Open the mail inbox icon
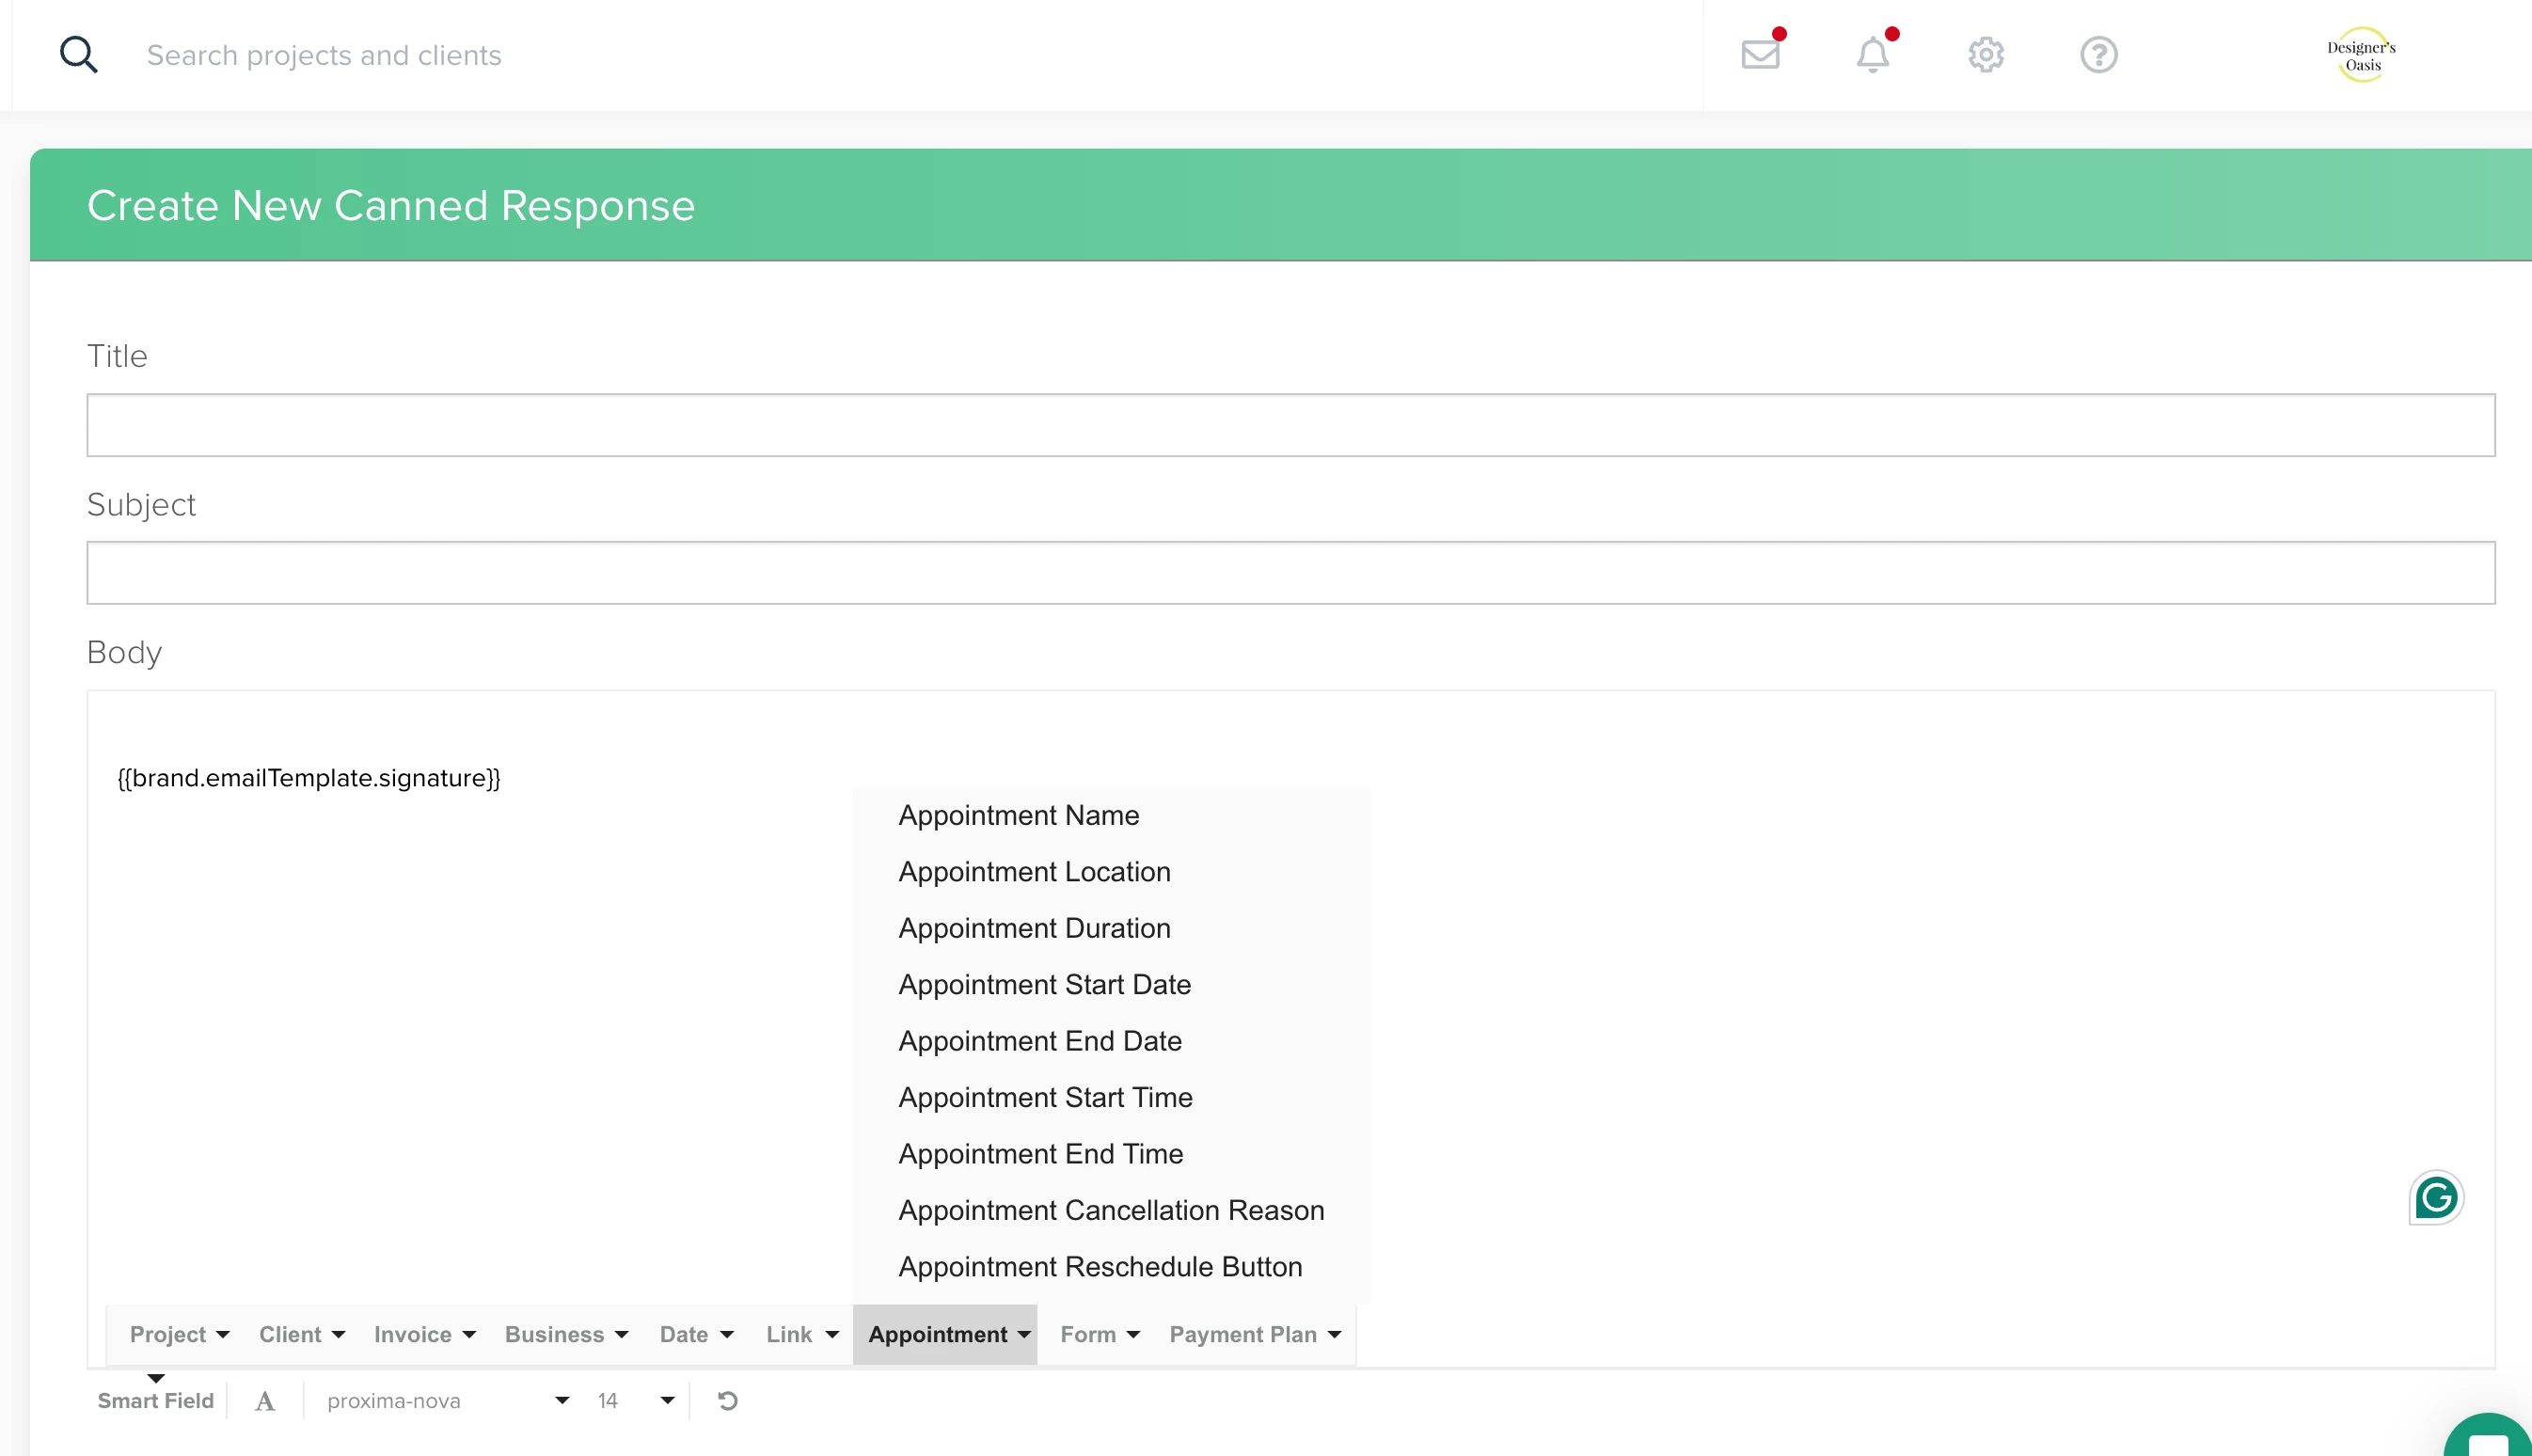Screen dimensions: 2532x1456 1760,54
